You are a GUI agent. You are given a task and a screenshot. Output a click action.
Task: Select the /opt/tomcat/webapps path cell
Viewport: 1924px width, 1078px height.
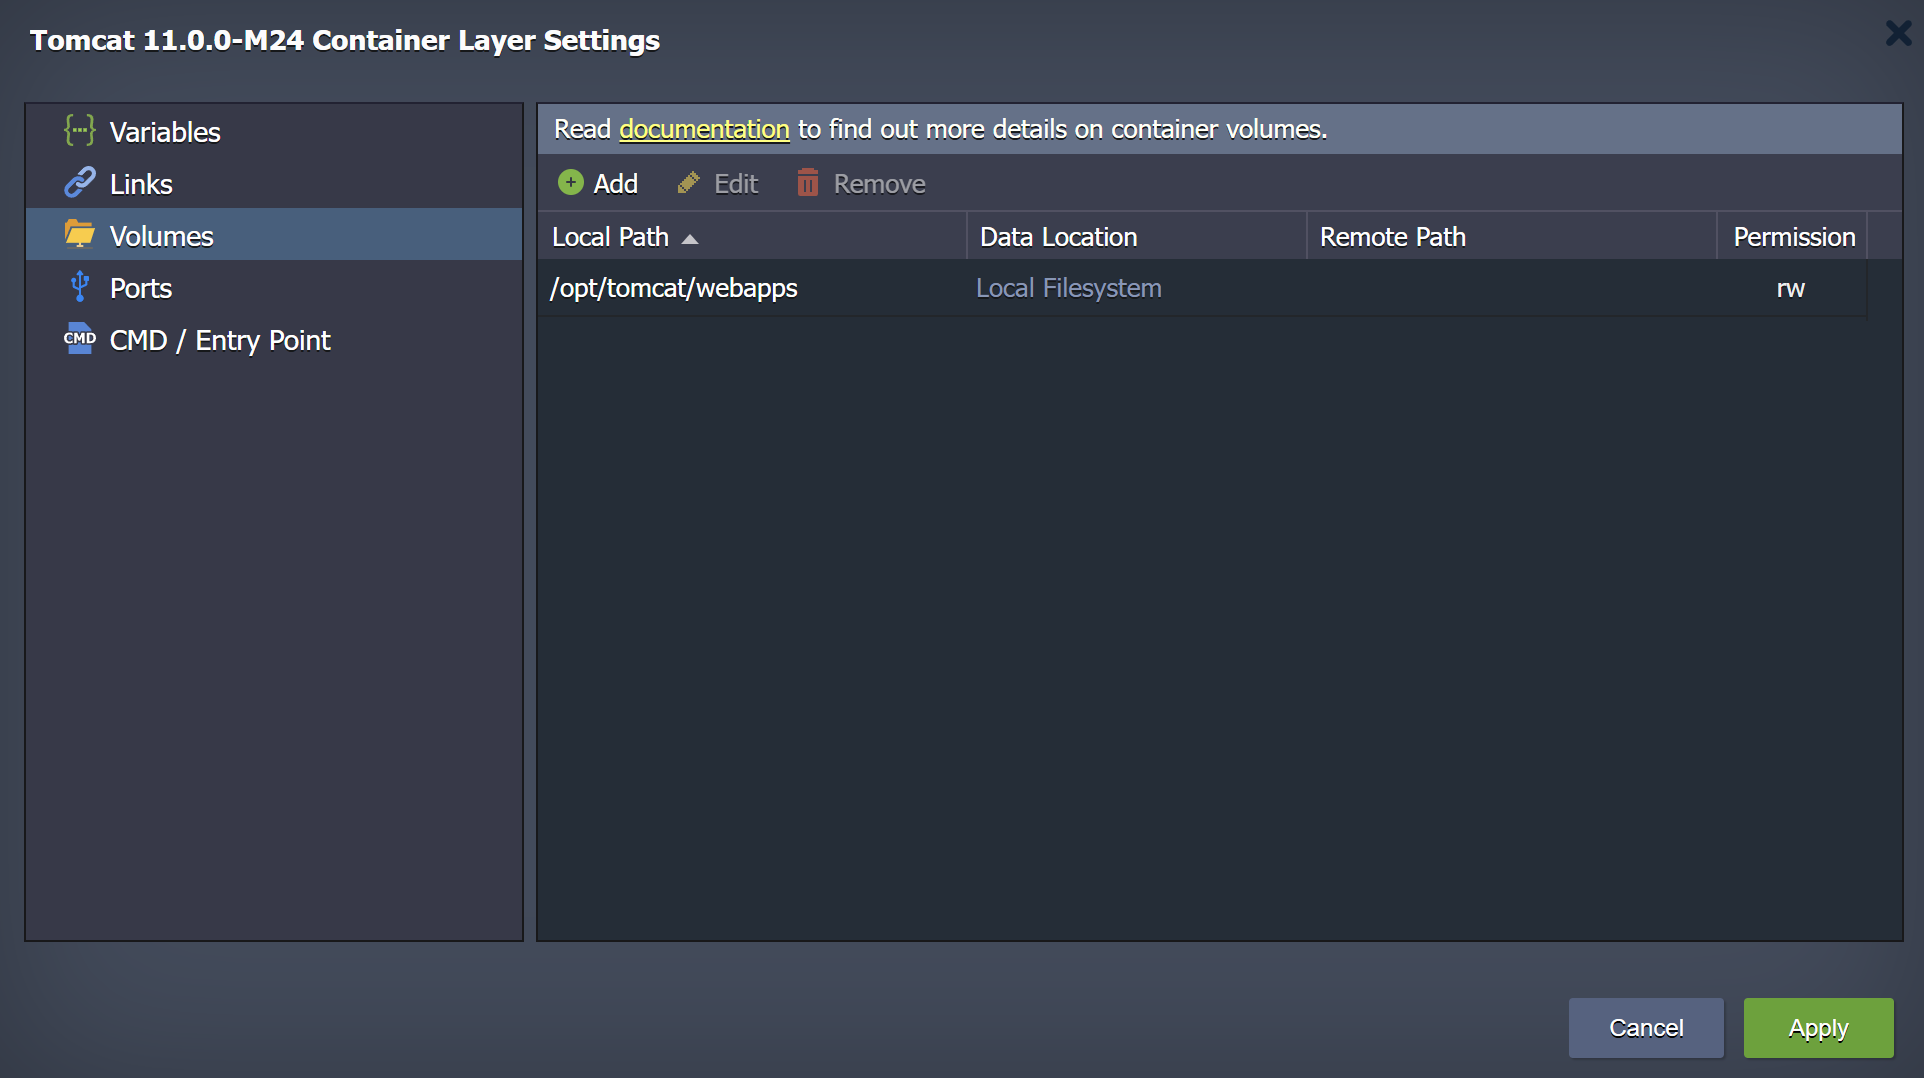tap(752, 288)
